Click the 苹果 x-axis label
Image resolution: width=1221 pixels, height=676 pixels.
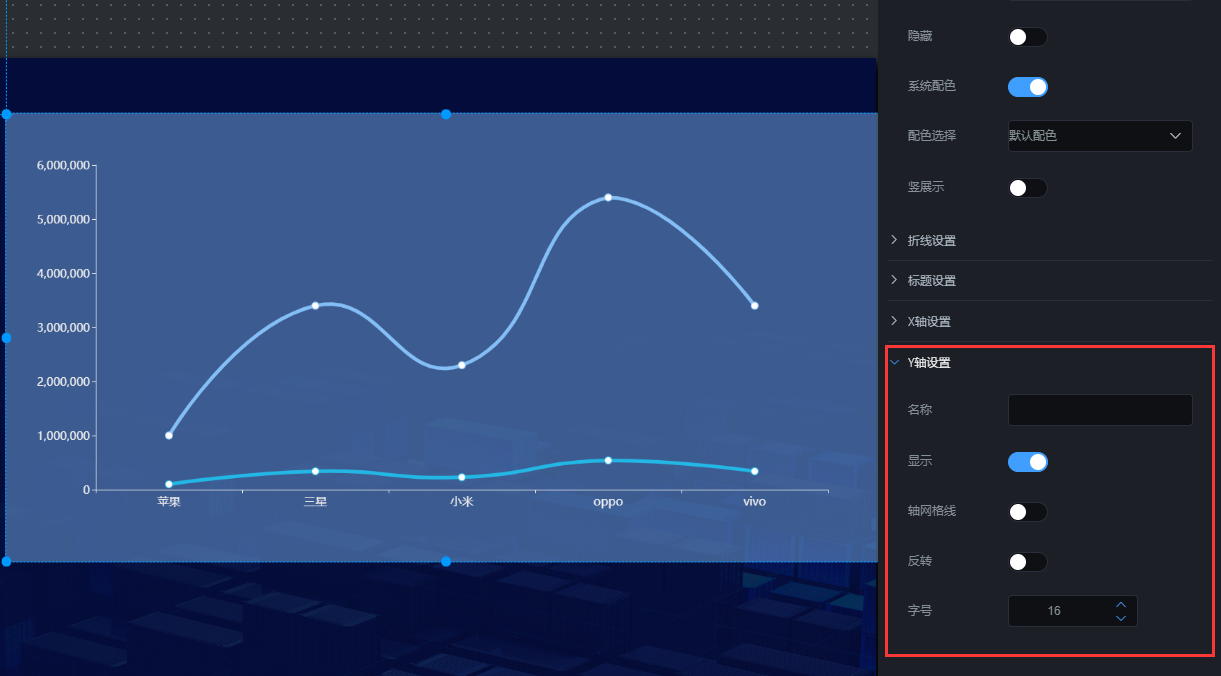pos(169,502)
